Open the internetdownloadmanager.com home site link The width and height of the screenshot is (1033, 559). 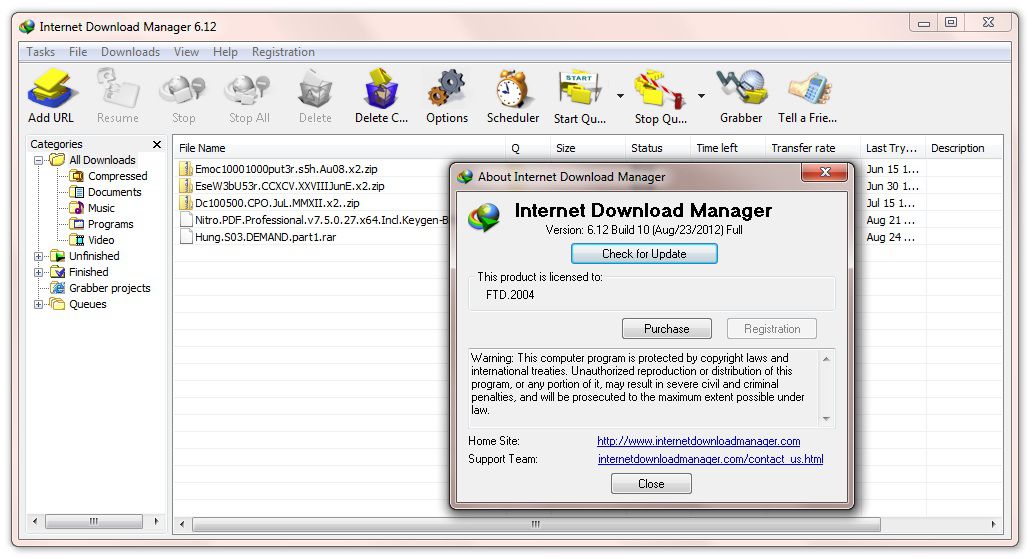[x=698, y=441]
